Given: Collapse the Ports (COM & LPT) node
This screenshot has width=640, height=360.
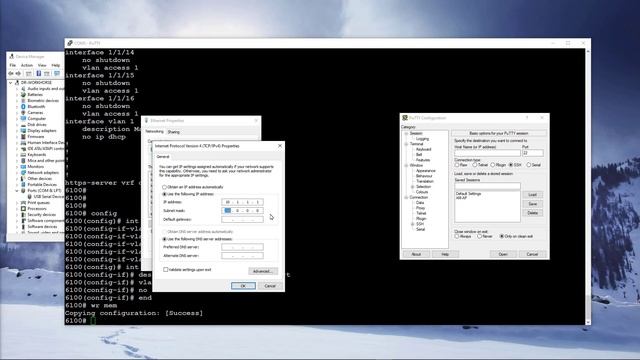Looking at the screenshot, I should pos(17,191).
